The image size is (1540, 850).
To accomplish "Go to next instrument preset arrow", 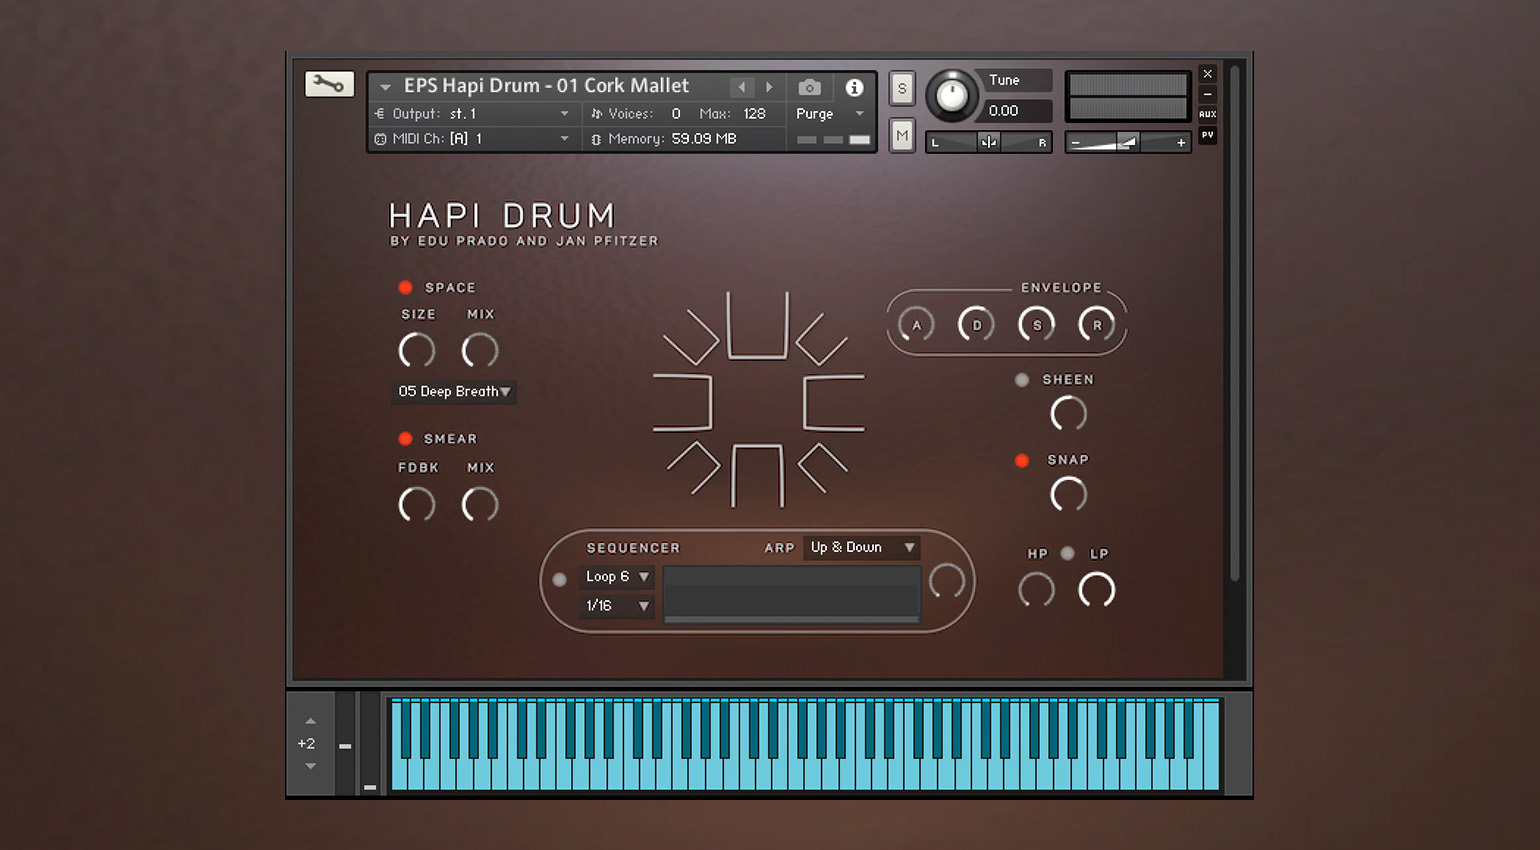I will point(769,87).
